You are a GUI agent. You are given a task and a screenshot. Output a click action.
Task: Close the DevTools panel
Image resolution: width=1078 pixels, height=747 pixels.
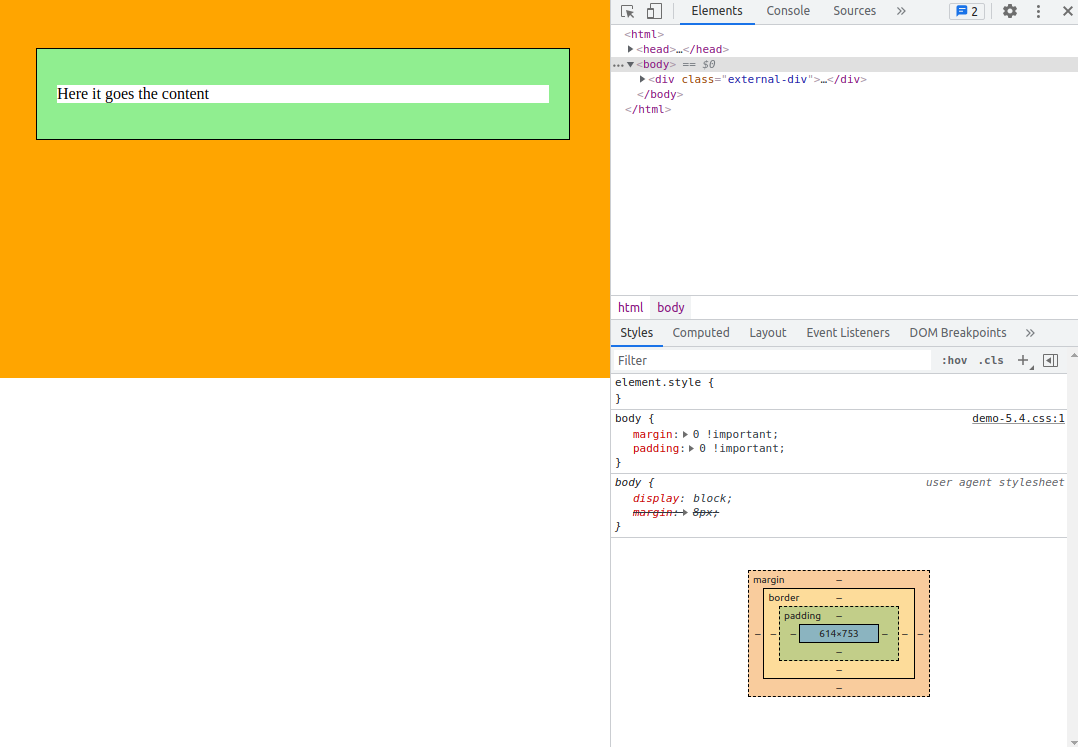click(x=1068, y=11)
